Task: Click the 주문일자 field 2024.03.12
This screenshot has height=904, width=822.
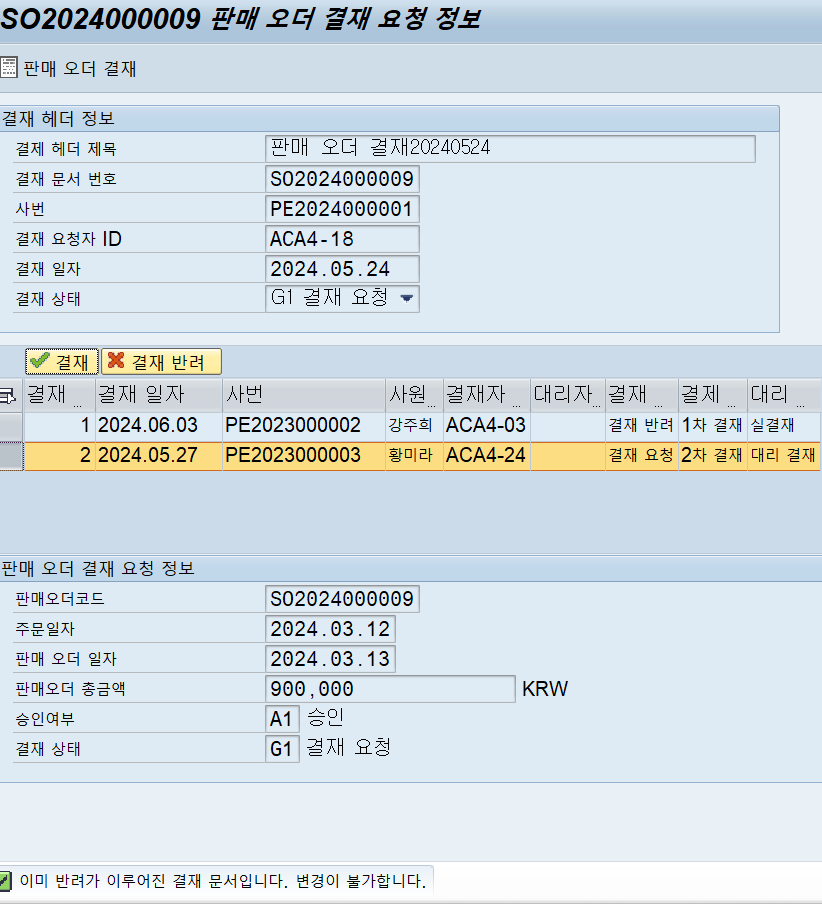Action: 330,628
